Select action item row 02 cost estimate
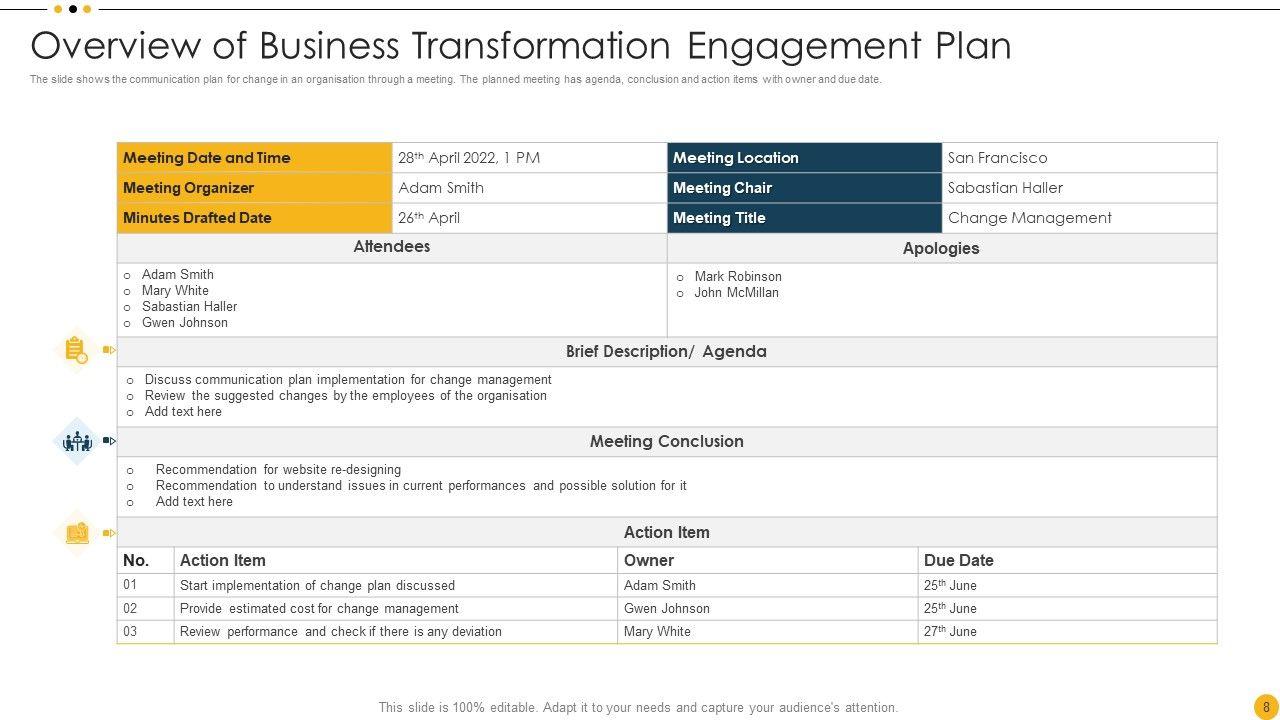The width and height of the screenshot is (1280, 720). pyautogui.click(x=319, y=608)
